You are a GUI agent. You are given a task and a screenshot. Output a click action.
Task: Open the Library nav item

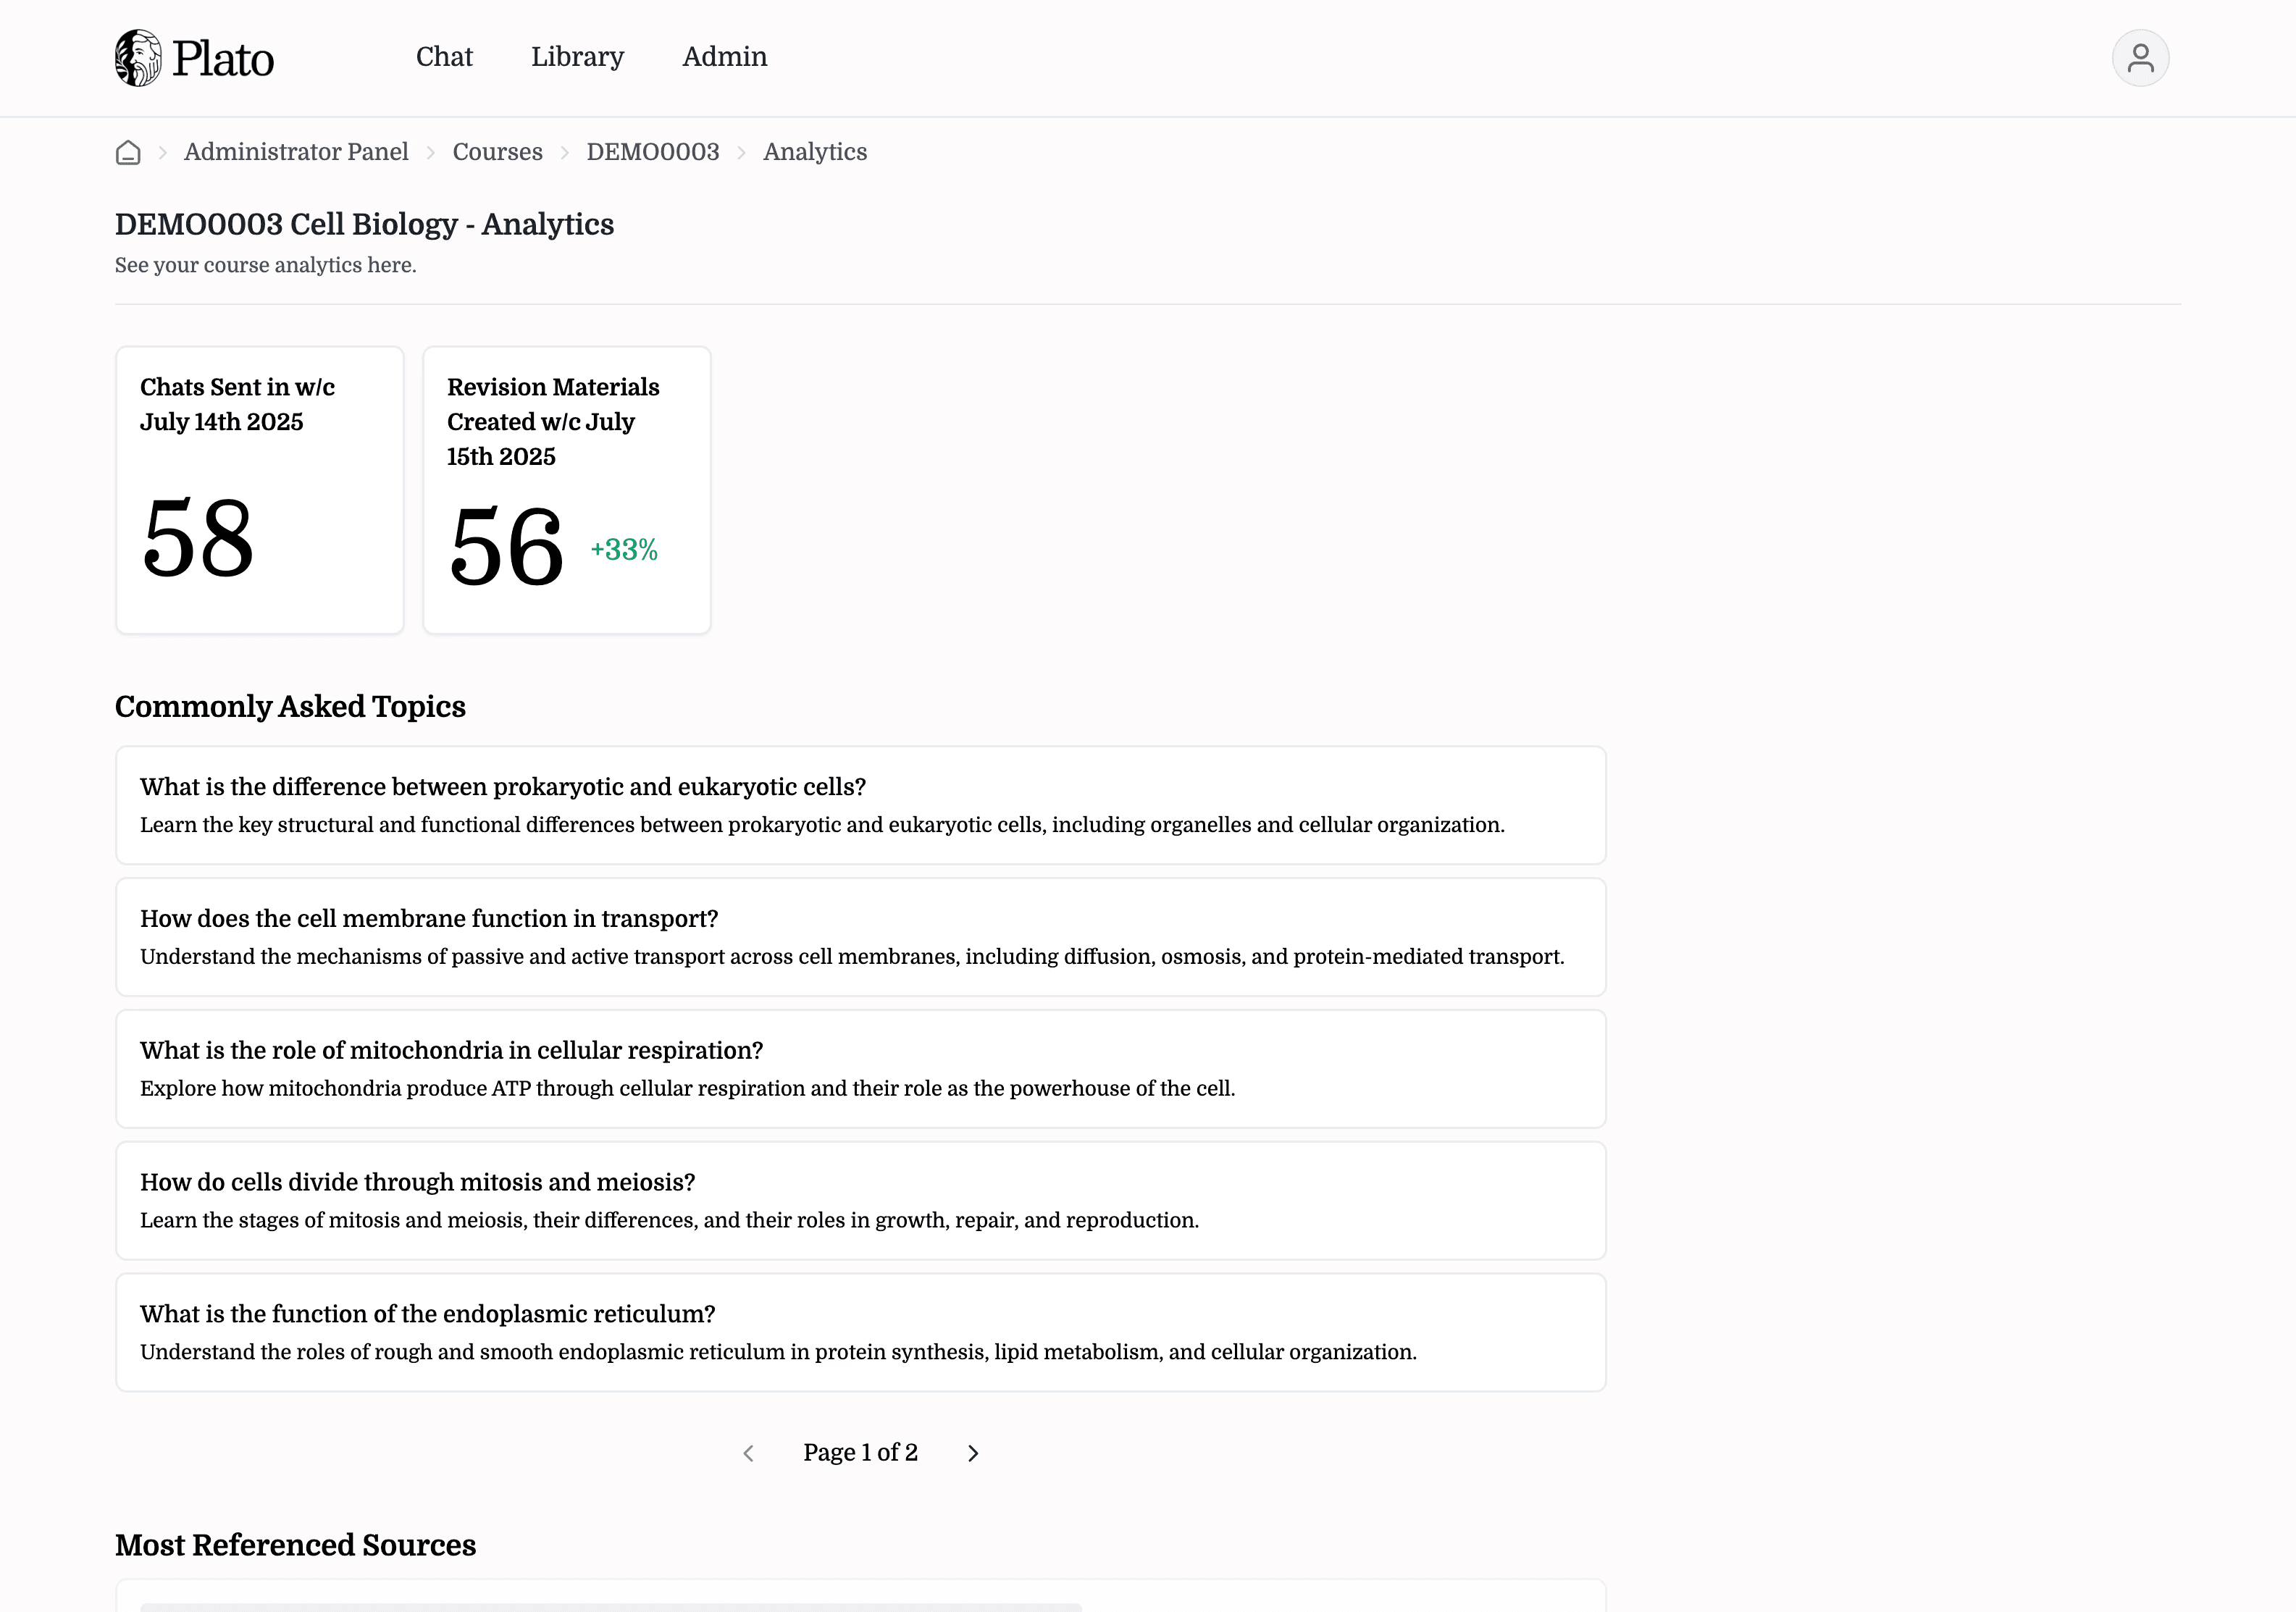577,57
